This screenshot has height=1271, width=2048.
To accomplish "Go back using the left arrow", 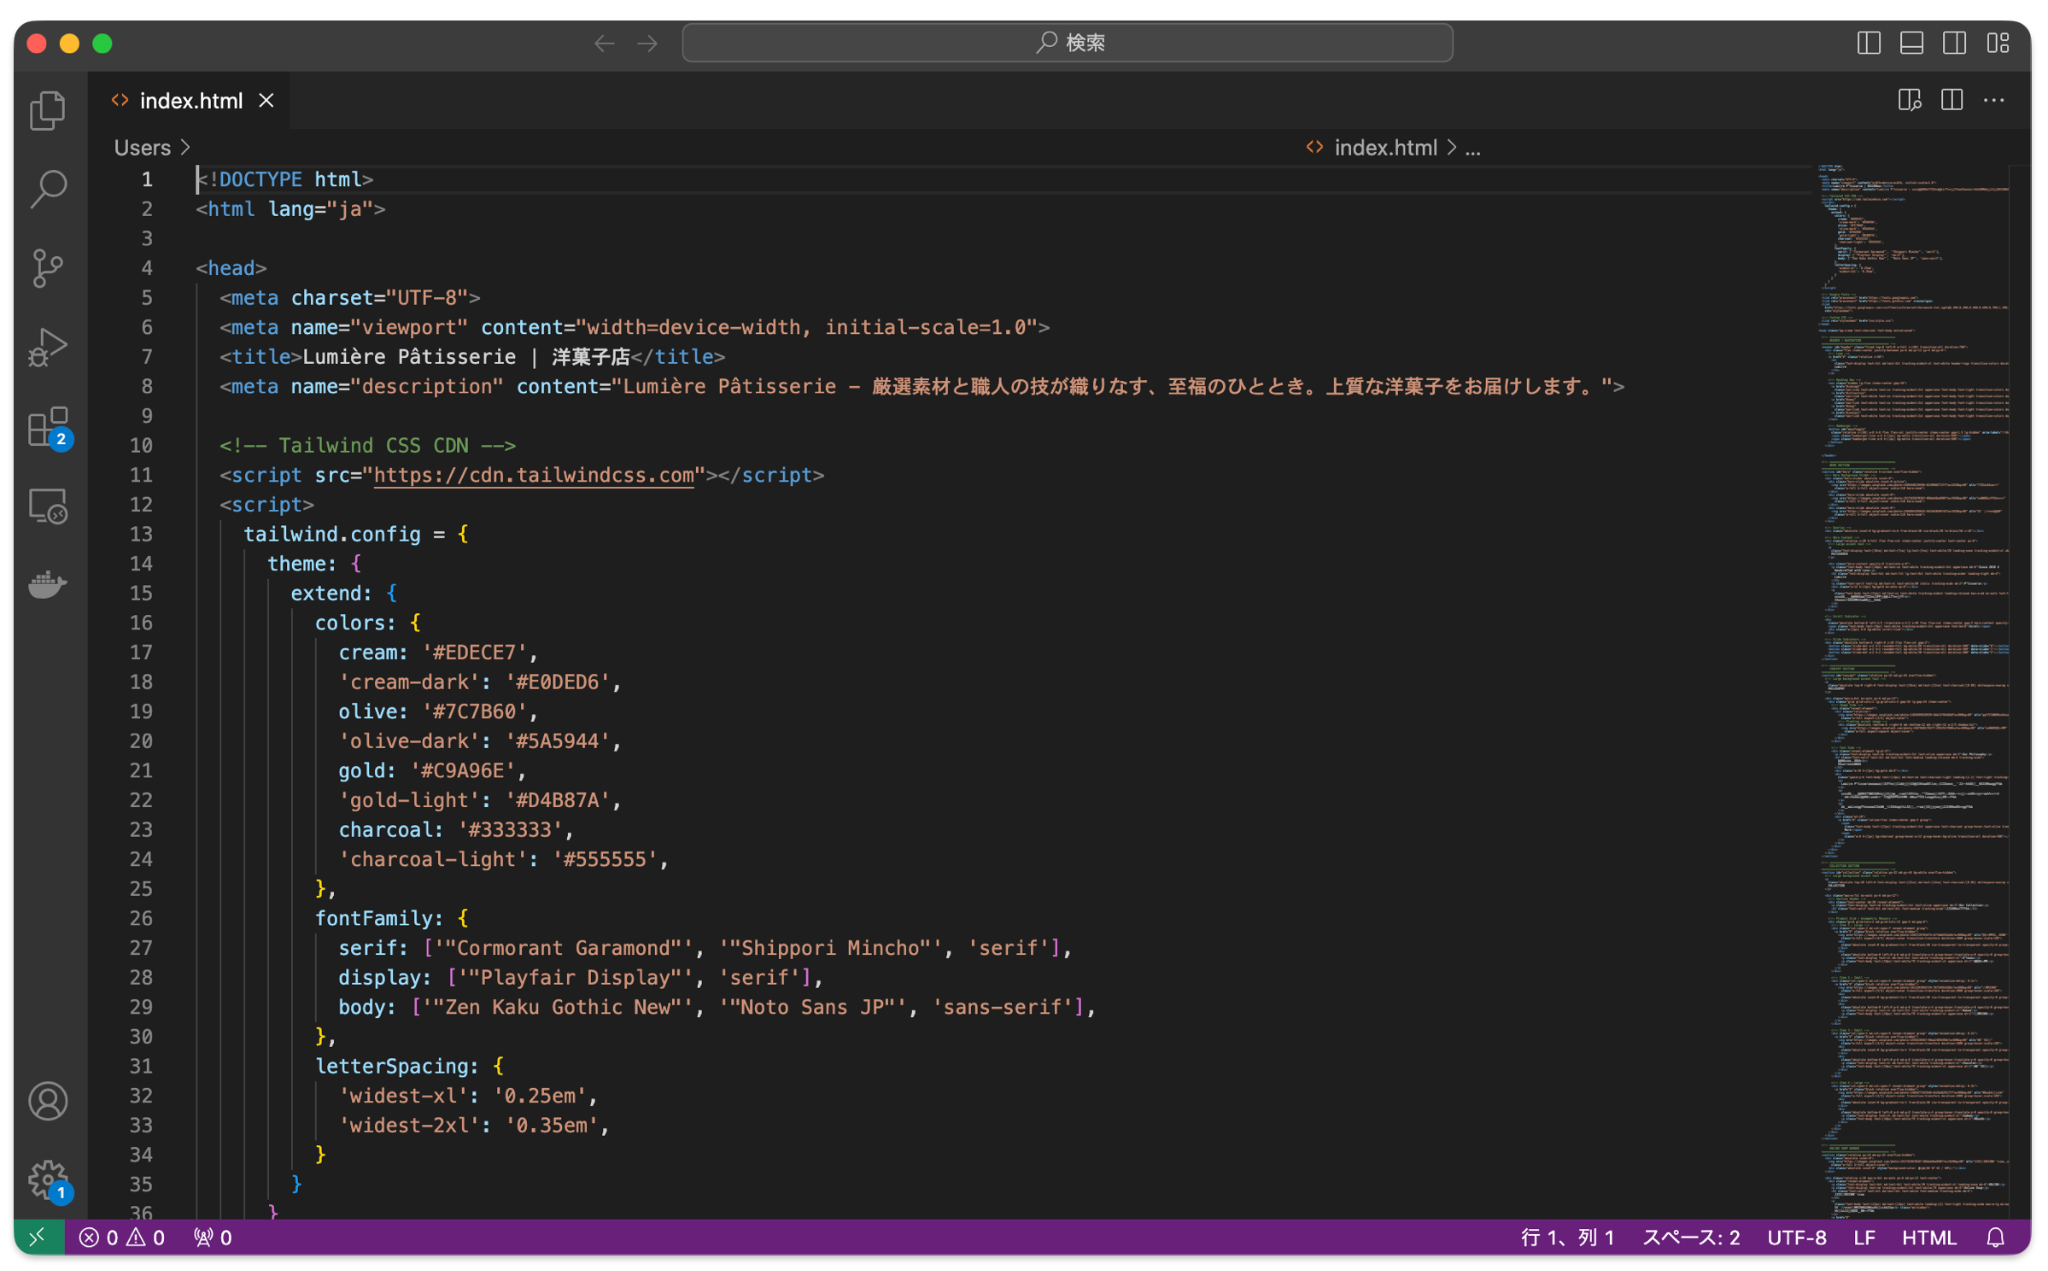I will (604, 43).
